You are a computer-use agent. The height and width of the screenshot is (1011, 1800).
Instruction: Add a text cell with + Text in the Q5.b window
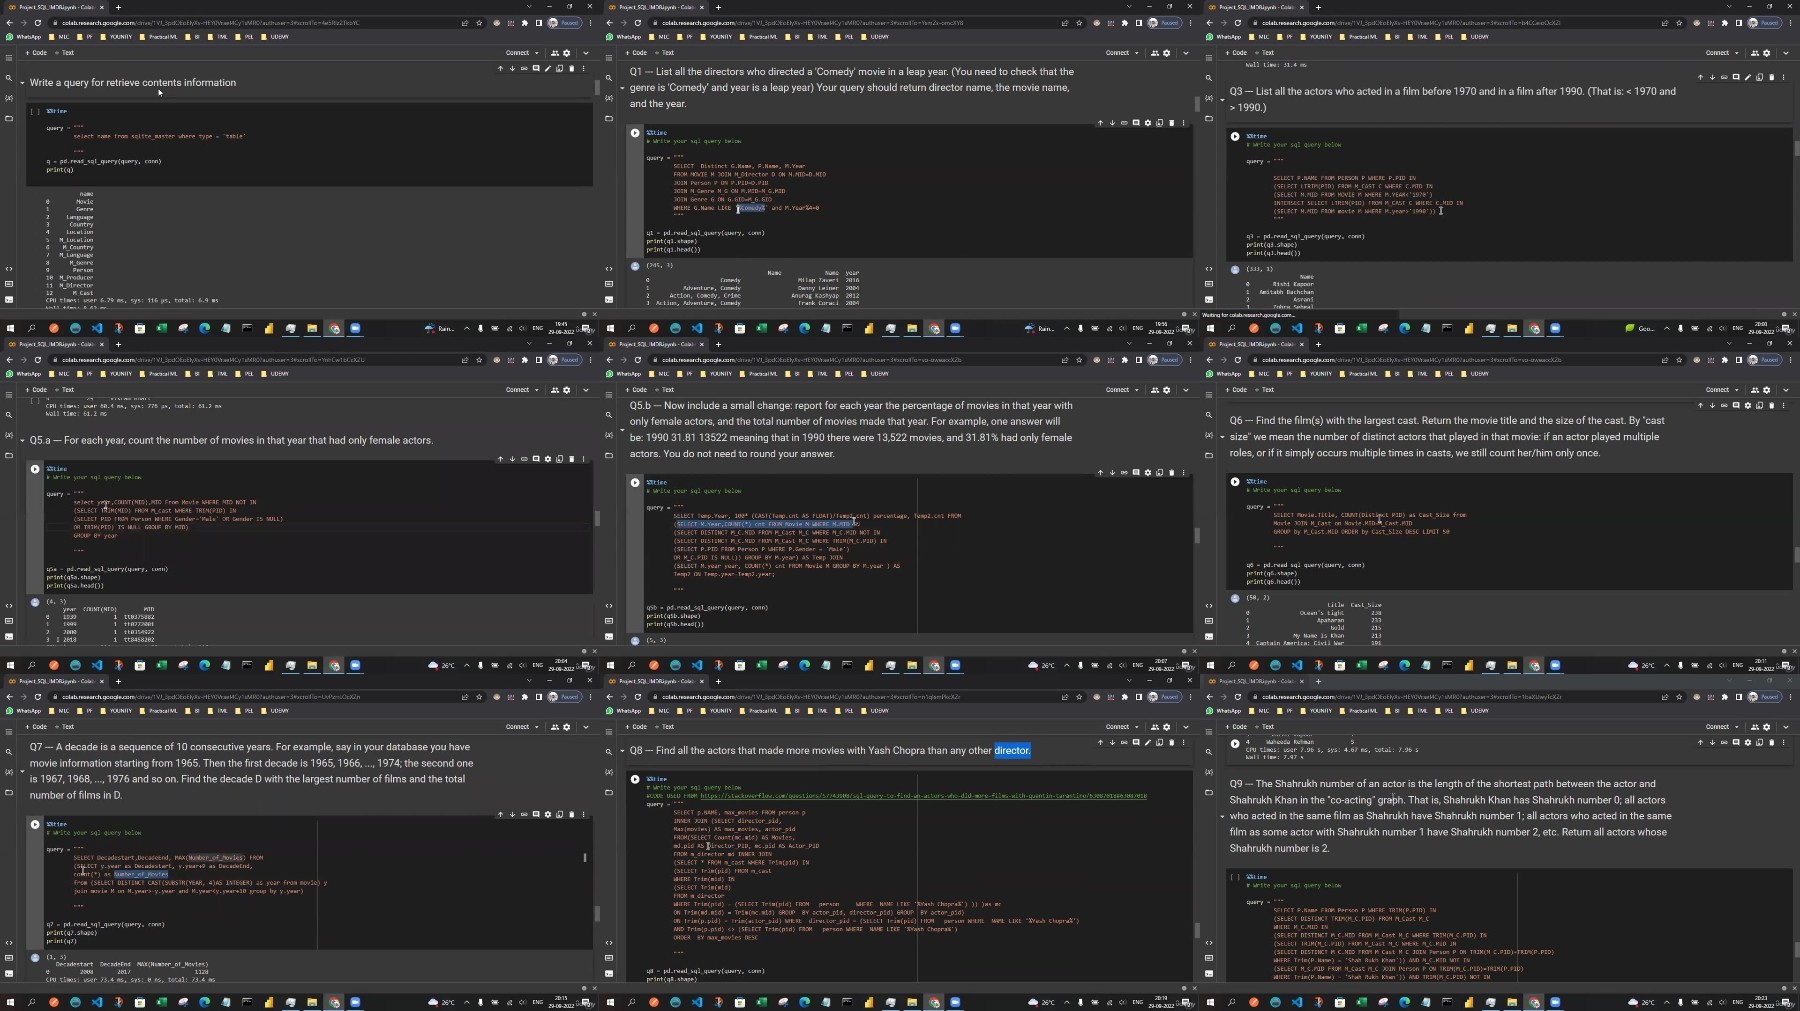[x=664, y=390]
